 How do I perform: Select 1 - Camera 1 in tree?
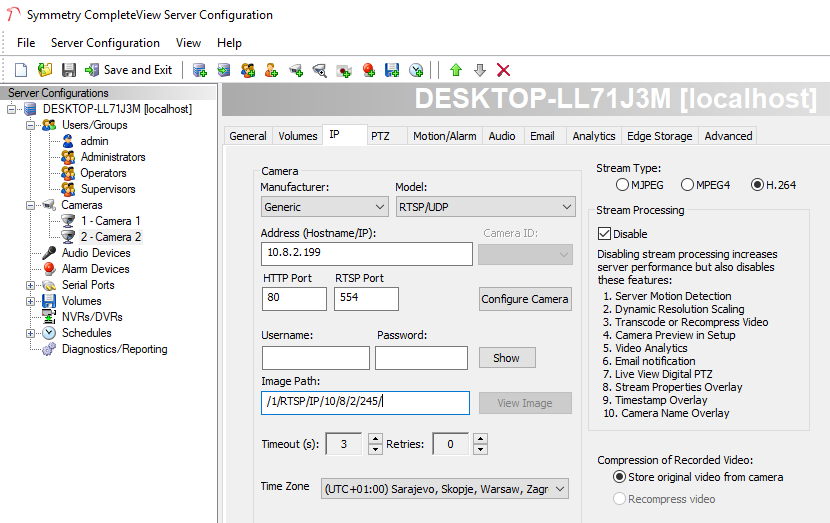110,221
